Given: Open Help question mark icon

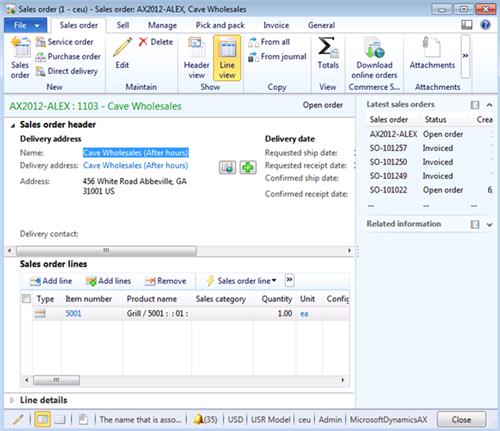Looking at the screenshot, I should [485, 25].
